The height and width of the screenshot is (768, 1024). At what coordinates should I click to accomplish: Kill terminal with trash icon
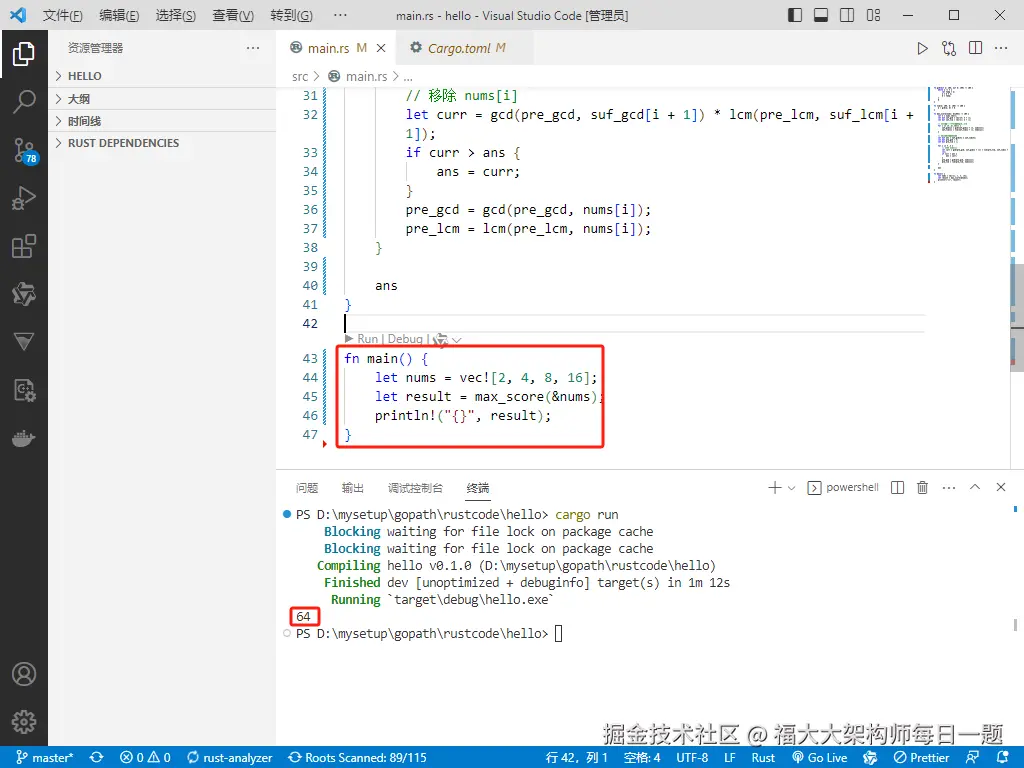(922, 487)
